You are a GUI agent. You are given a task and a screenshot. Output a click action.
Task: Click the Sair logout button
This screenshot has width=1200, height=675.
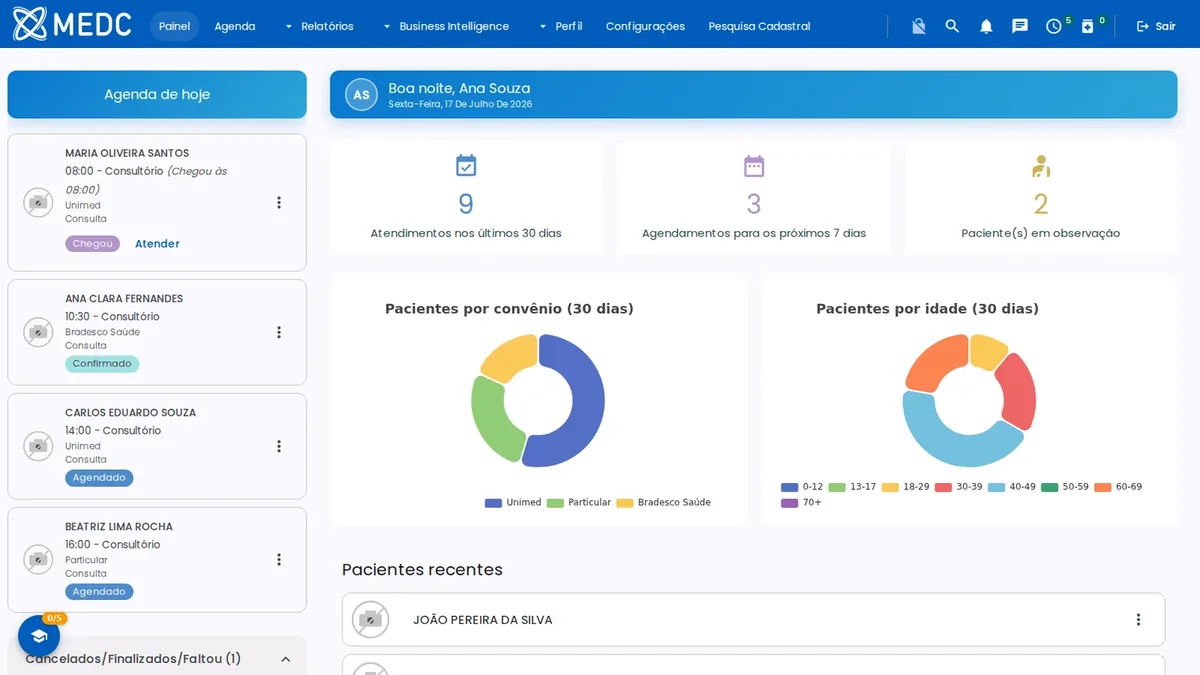coord(1156,26)
